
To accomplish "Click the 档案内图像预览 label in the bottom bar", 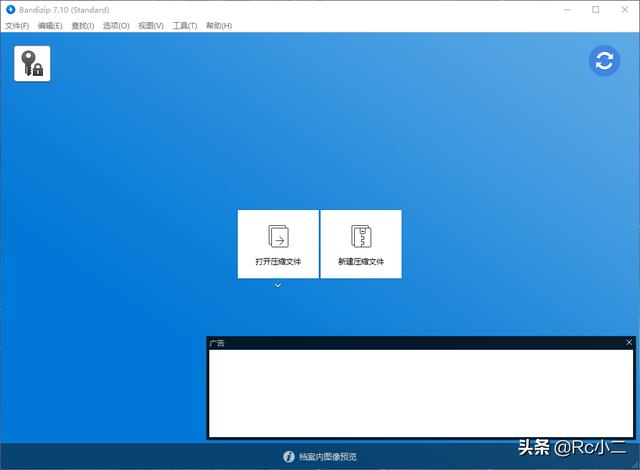I will (327, 457).
